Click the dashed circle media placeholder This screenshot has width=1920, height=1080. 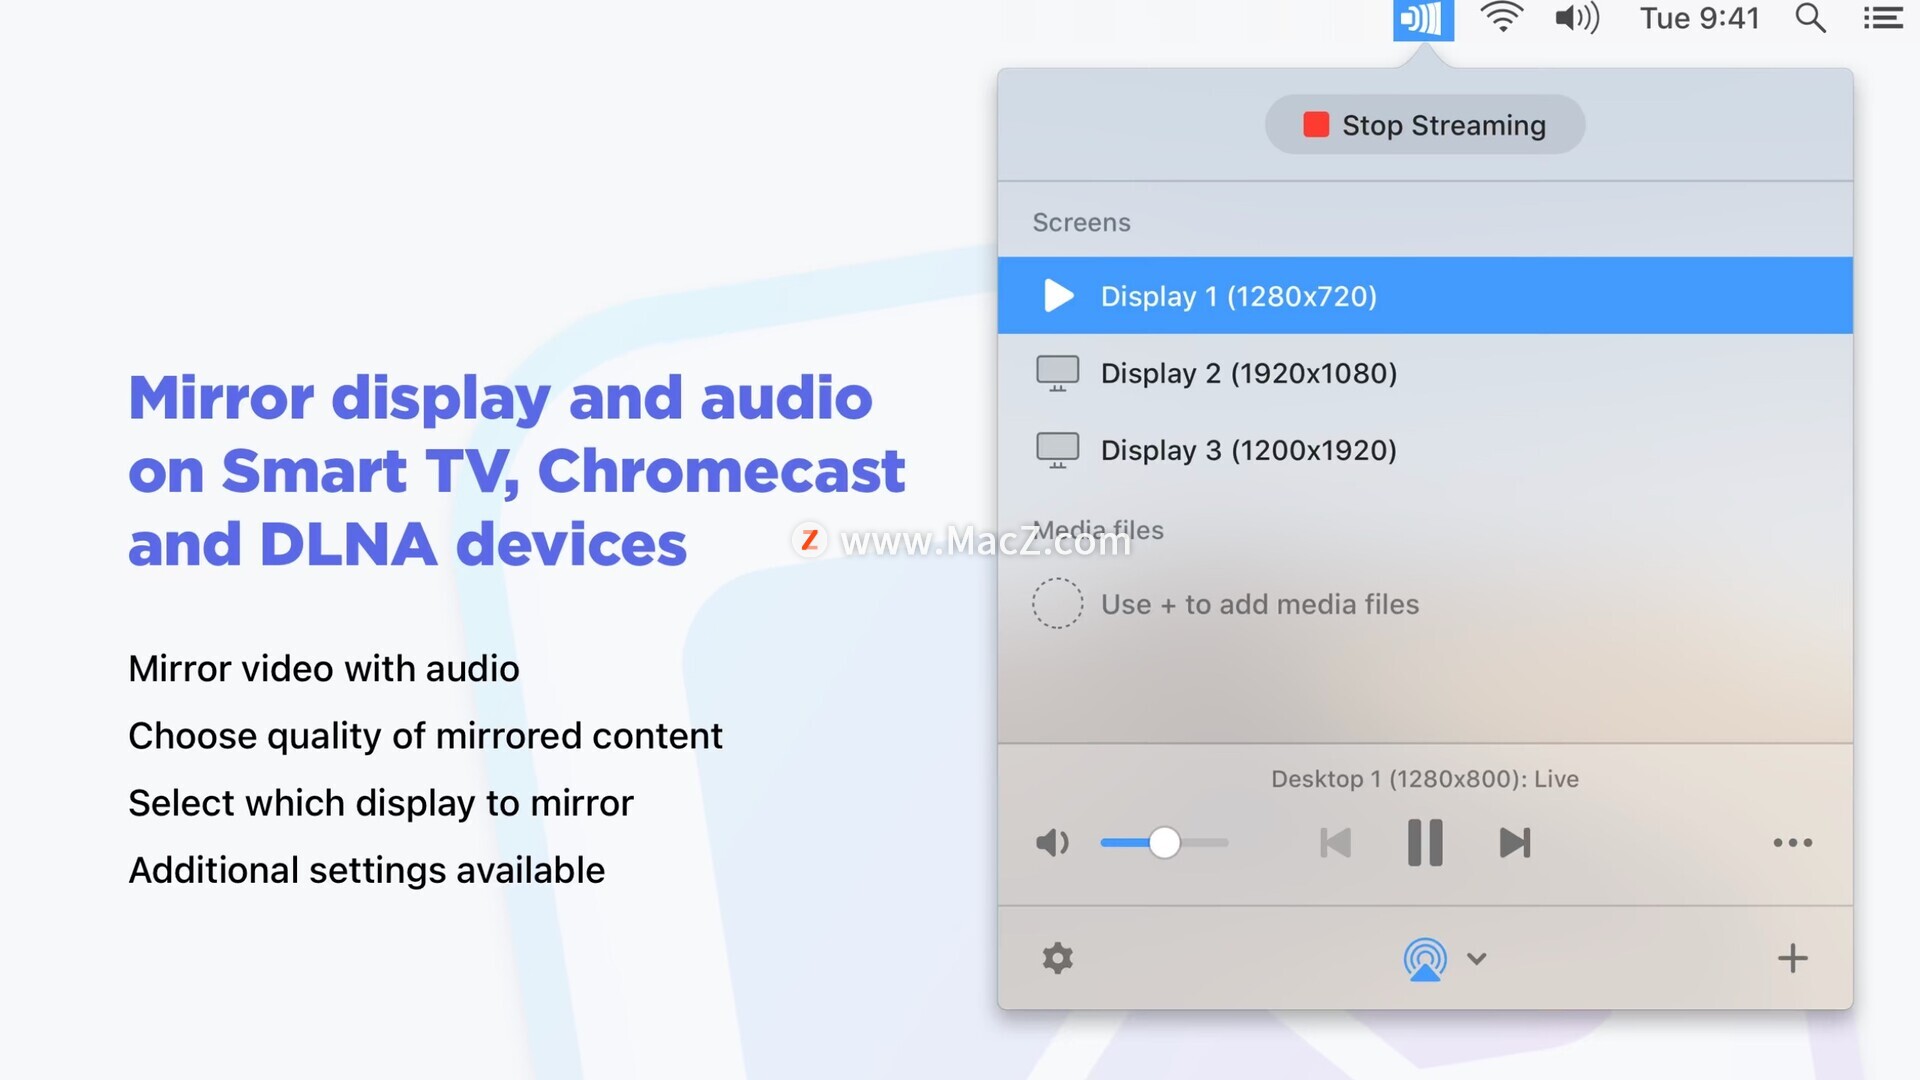coord(1057,603)
